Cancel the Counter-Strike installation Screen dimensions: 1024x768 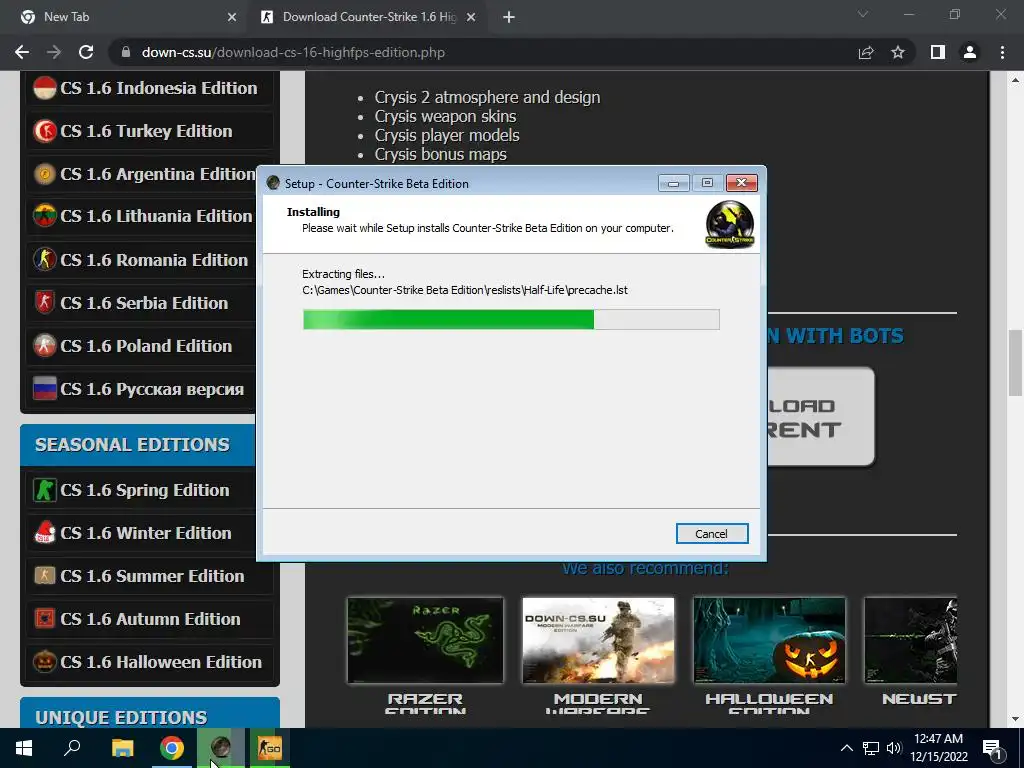click(x=712, y=534)
